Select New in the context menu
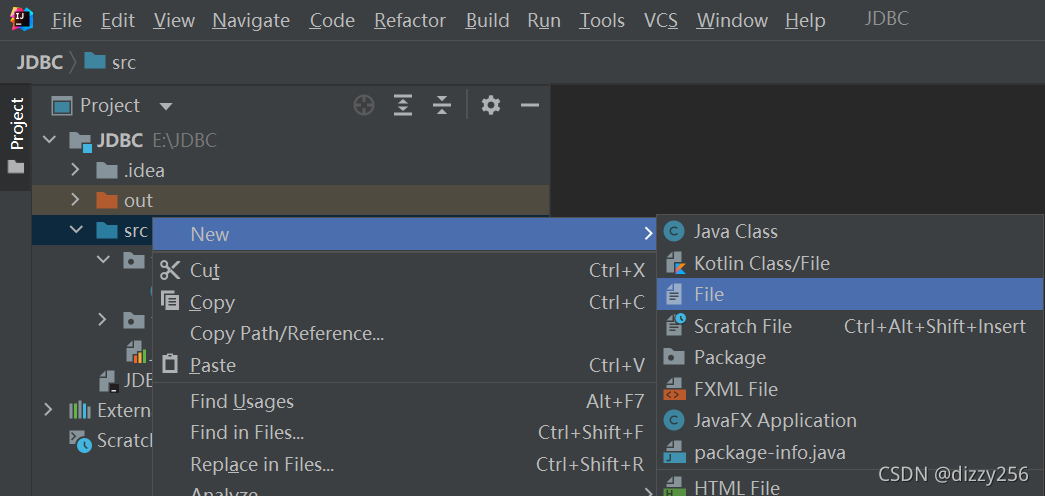1045x496 pixels. (404, 234)
